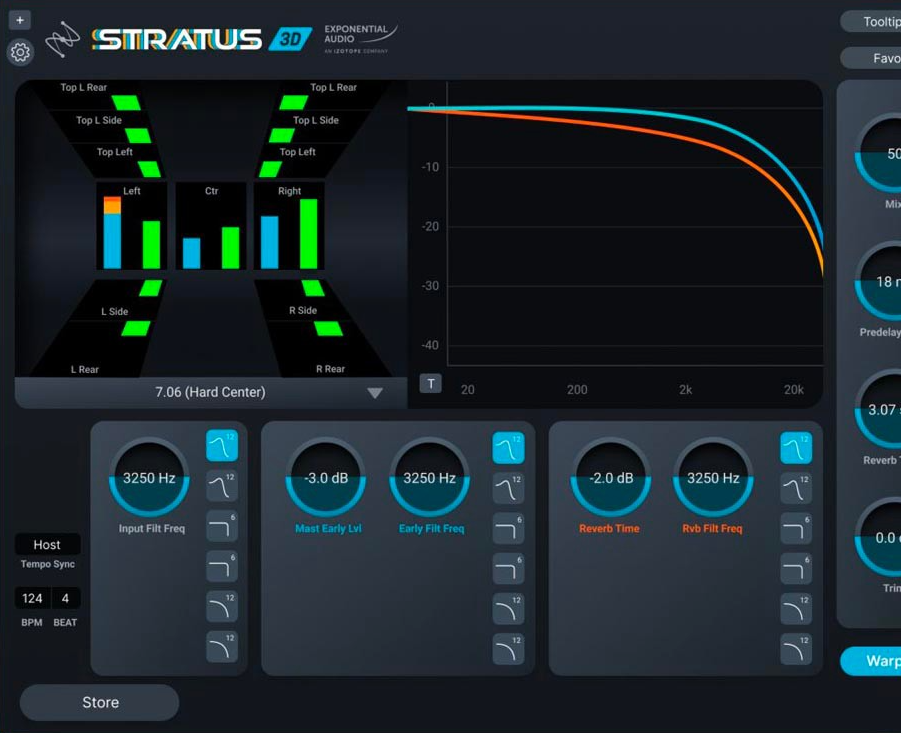Click the Stratus 3D title logo
This screenshot has height=733, width=901.
[x=202, y=39]
